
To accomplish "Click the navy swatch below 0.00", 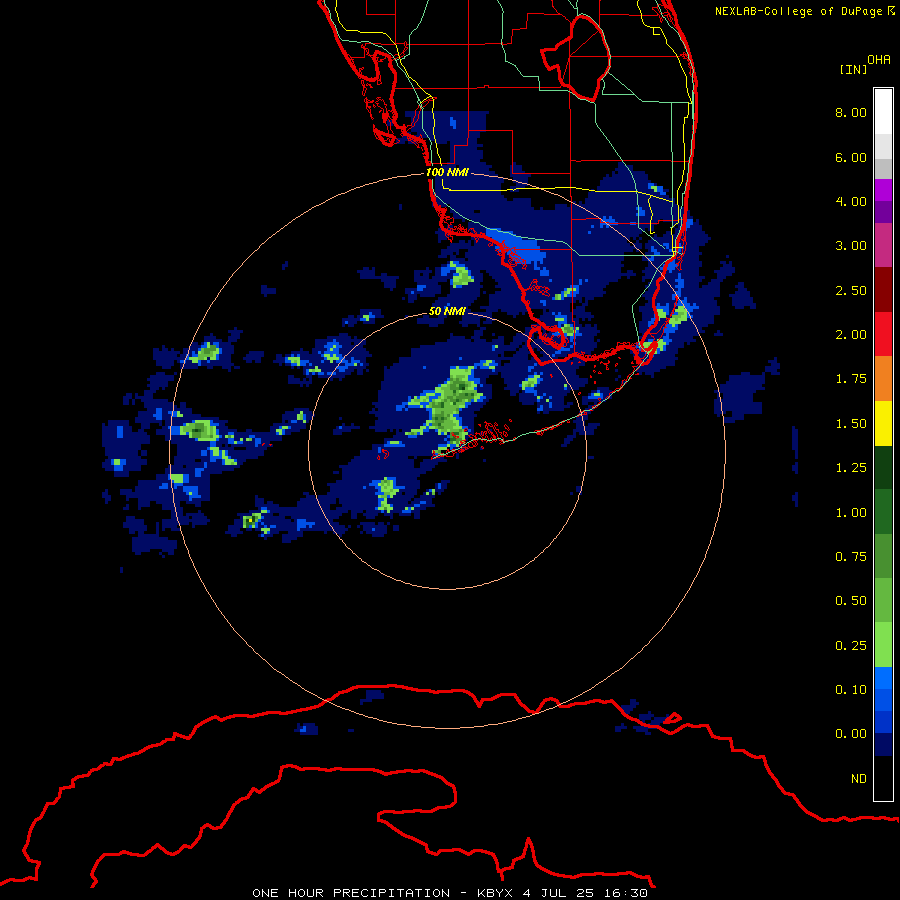I will point(883,745).
